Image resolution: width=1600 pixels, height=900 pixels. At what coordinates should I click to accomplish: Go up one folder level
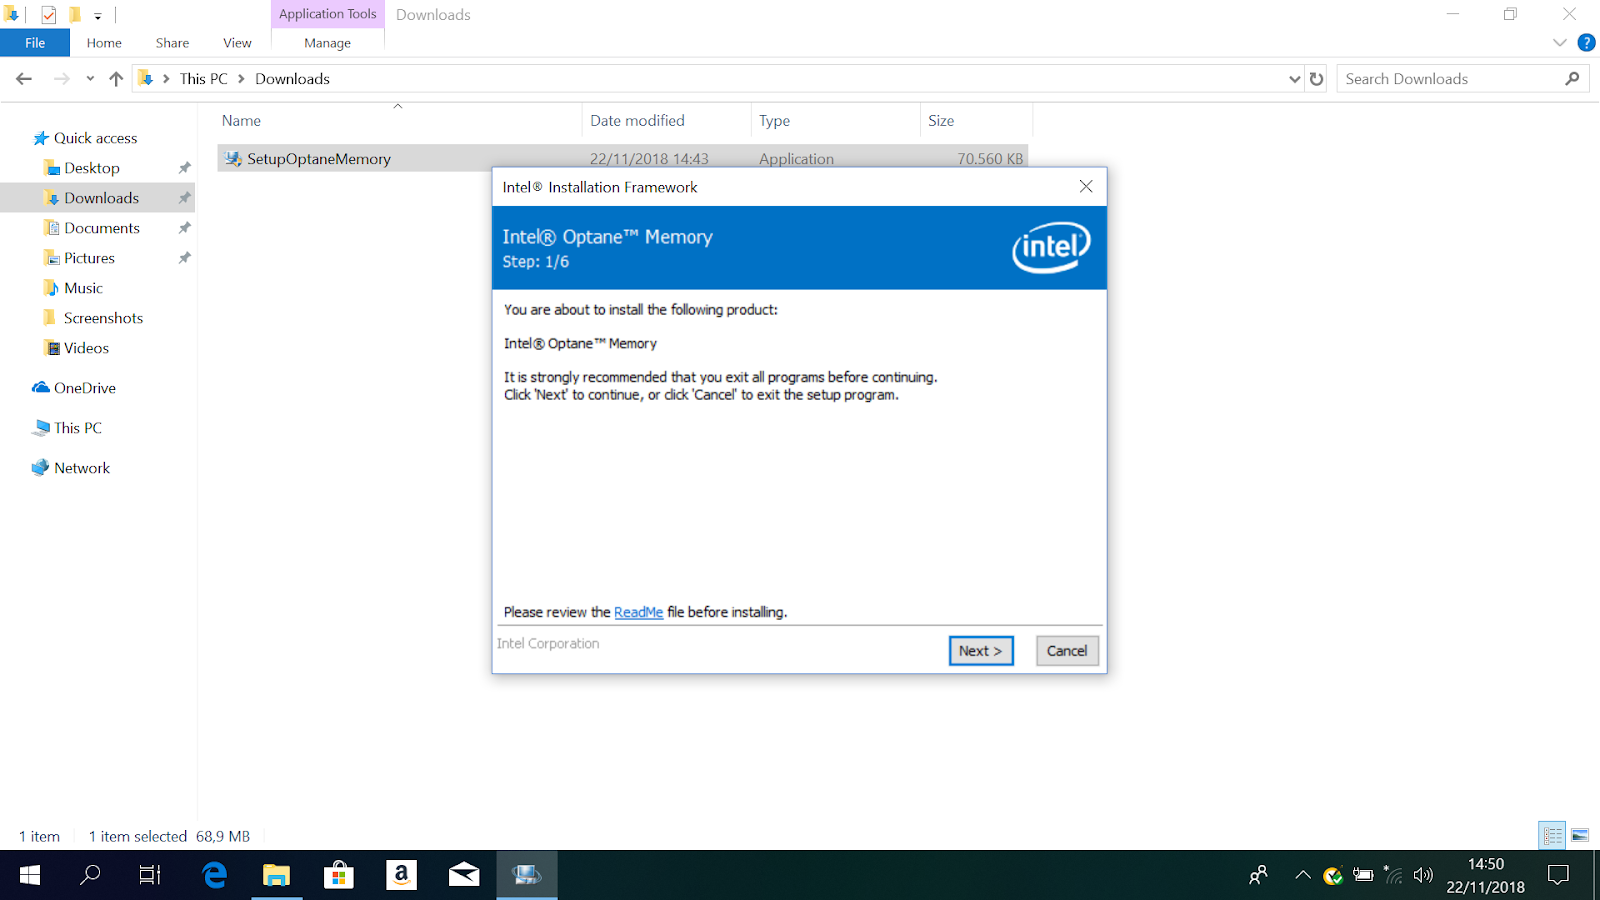click(116, 79)
